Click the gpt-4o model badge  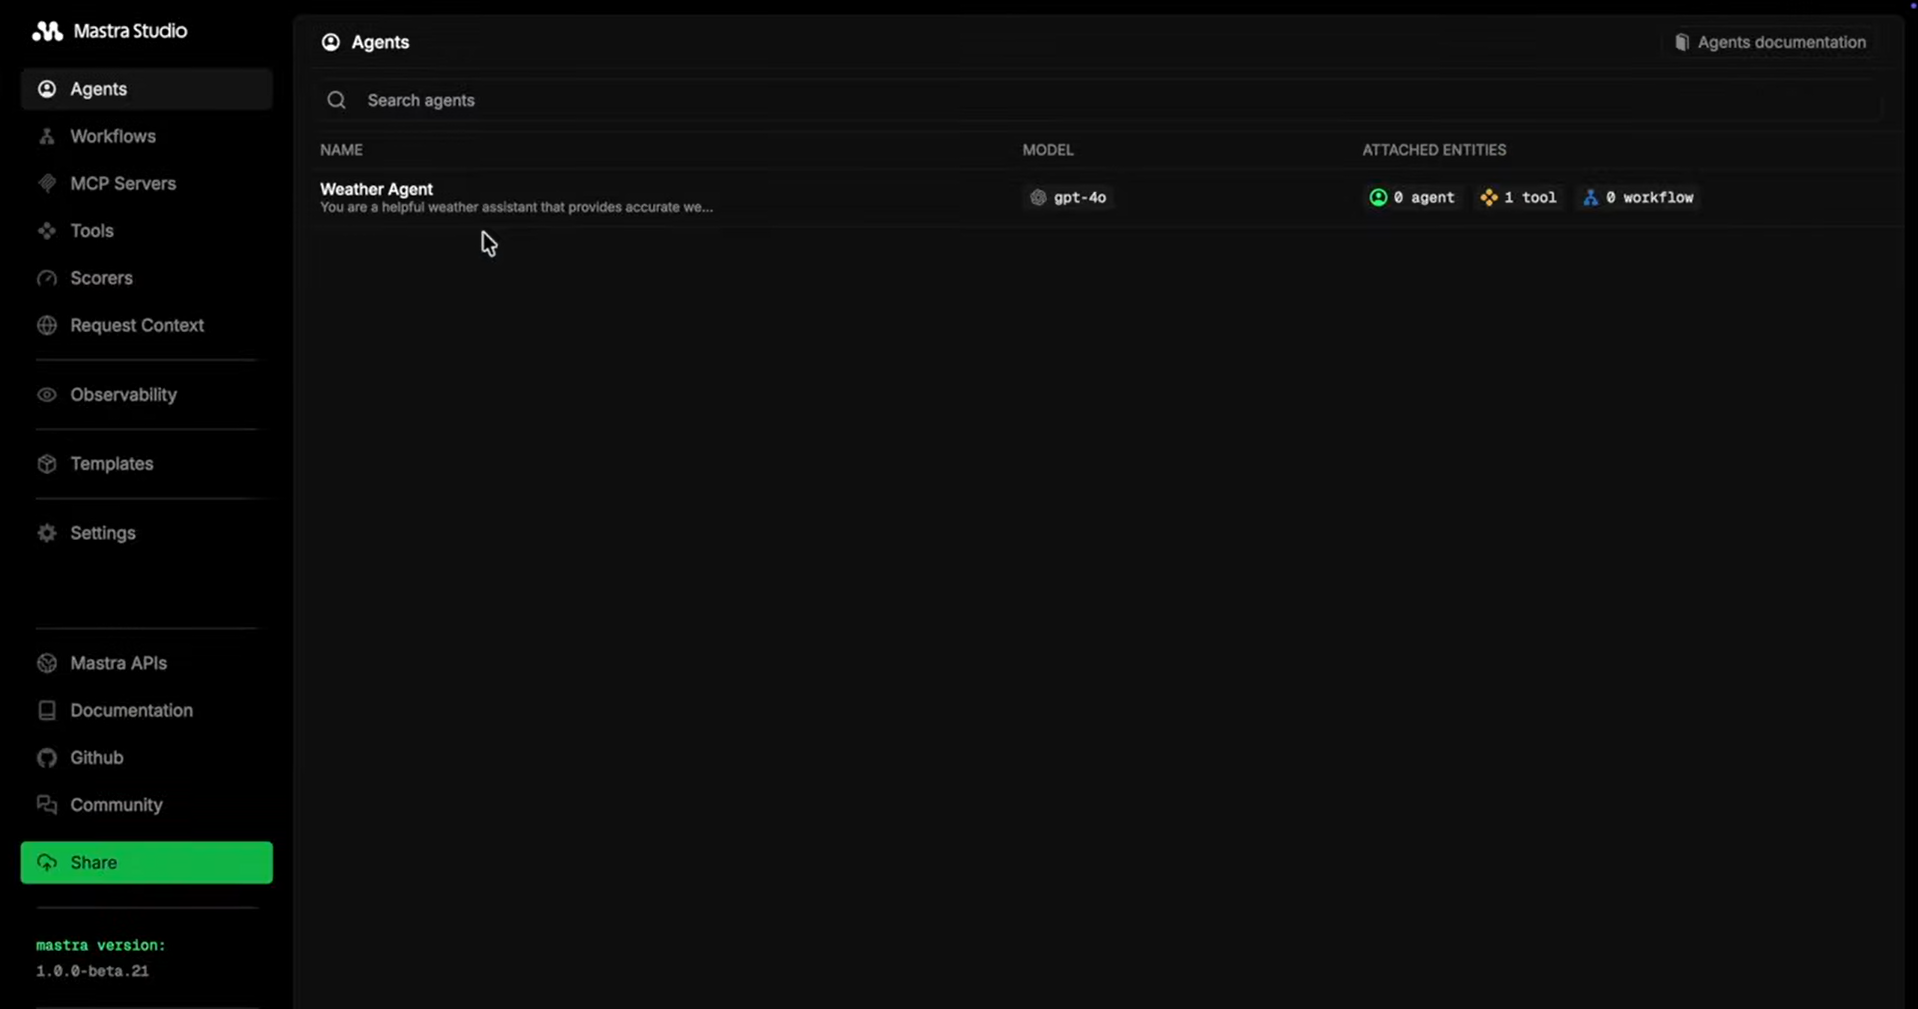(1069, 197)
